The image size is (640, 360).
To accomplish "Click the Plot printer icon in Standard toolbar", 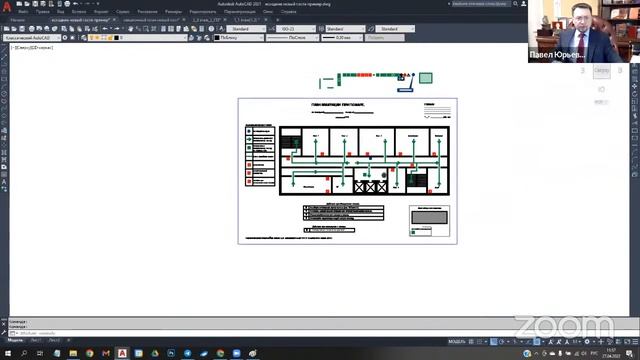I will coord(31,29).
